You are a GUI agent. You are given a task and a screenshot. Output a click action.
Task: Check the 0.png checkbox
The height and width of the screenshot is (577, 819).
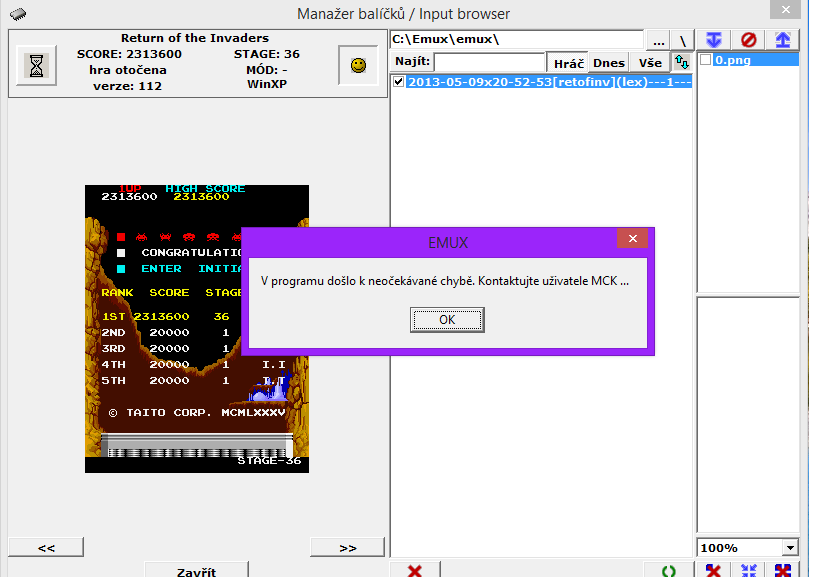pos(705,60)
